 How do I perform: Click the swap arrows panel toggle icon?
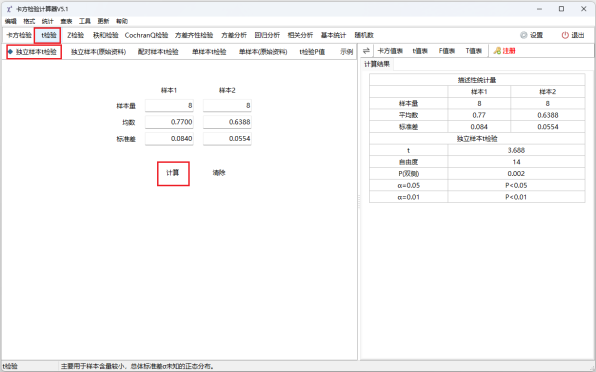[x=366, y=51]
